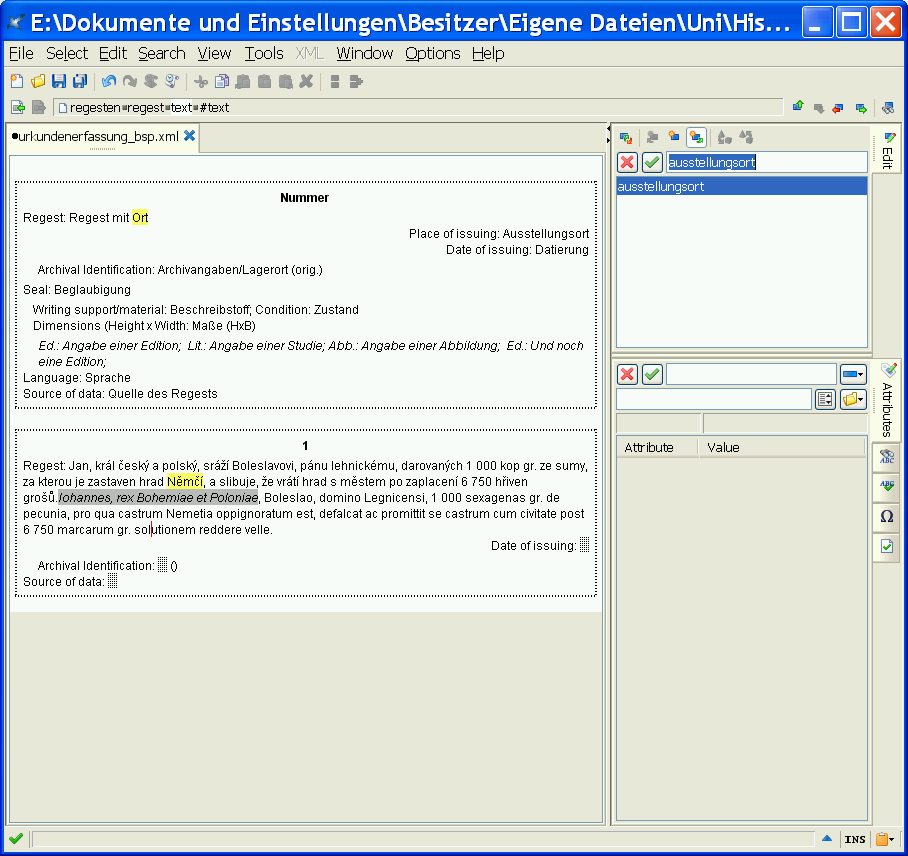The width and height of the screenshot is (908, 856).
Task: Open the folder chooser dropdown for attribute value
Action: click(853, 399)
